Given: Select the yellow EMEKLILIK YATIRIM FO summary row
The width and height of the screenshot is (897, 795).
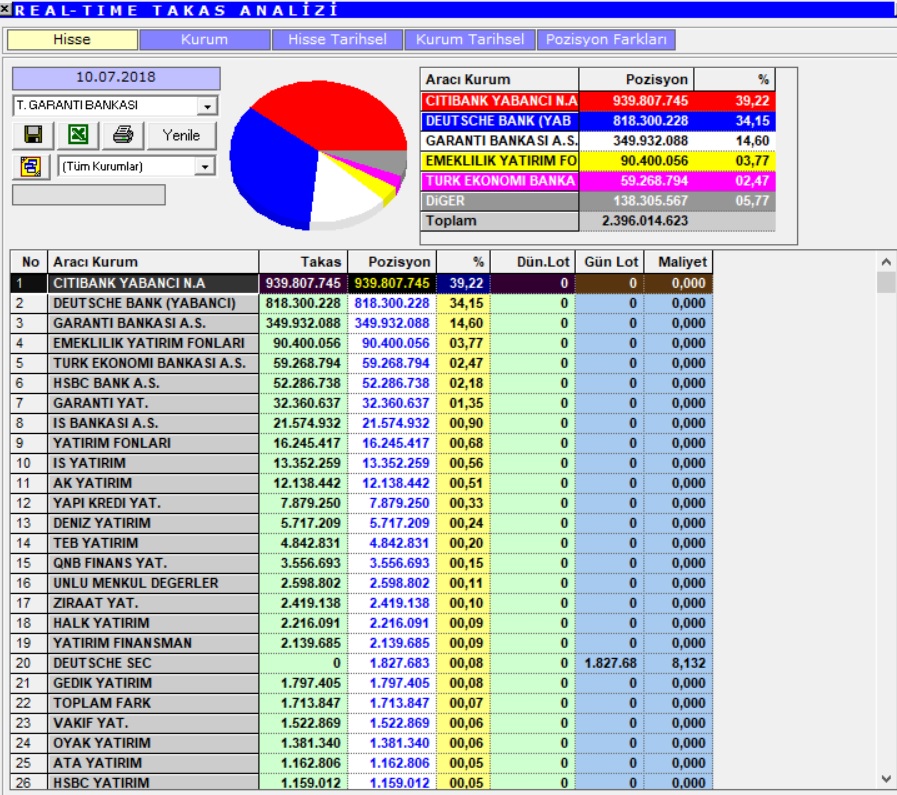Looking at the screenshot, I should tap(598, 161).
